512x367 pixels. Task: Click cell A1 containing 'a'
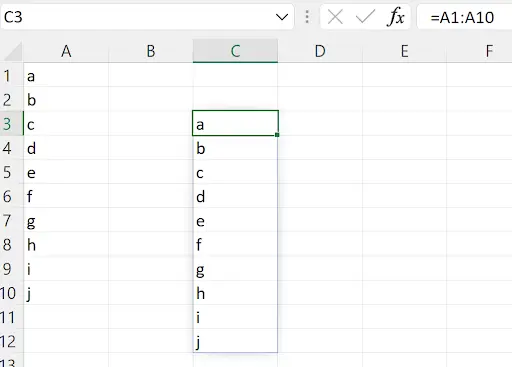tap(66, 75)
